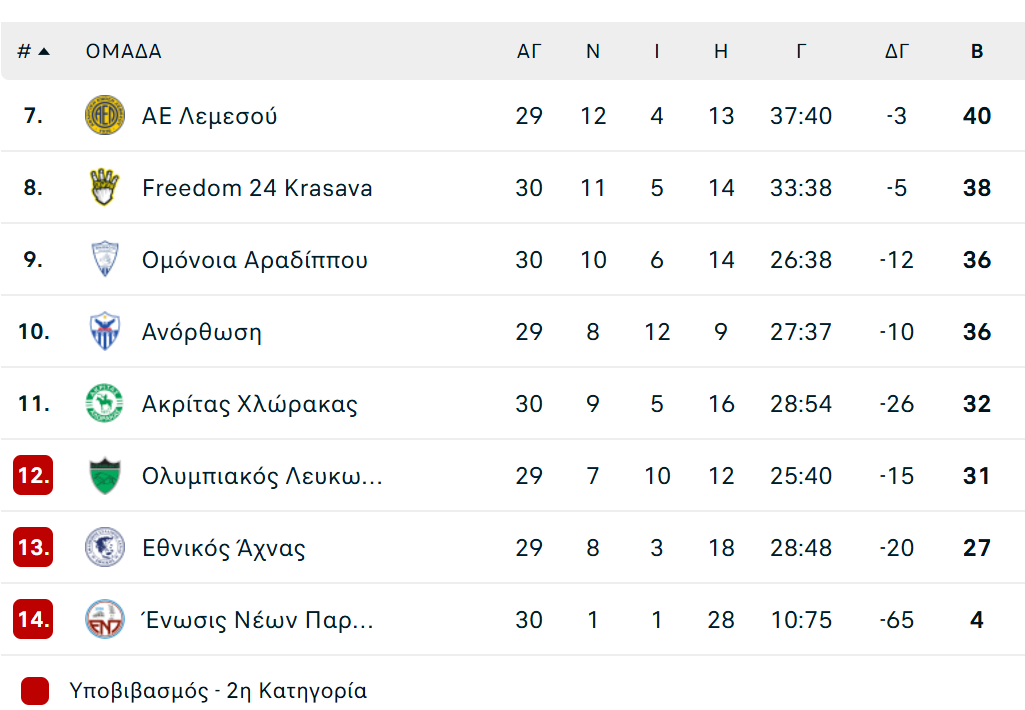Click the Ομόνοια Αραδίππου team crest
1025x710 pixels.
(104, 260)
